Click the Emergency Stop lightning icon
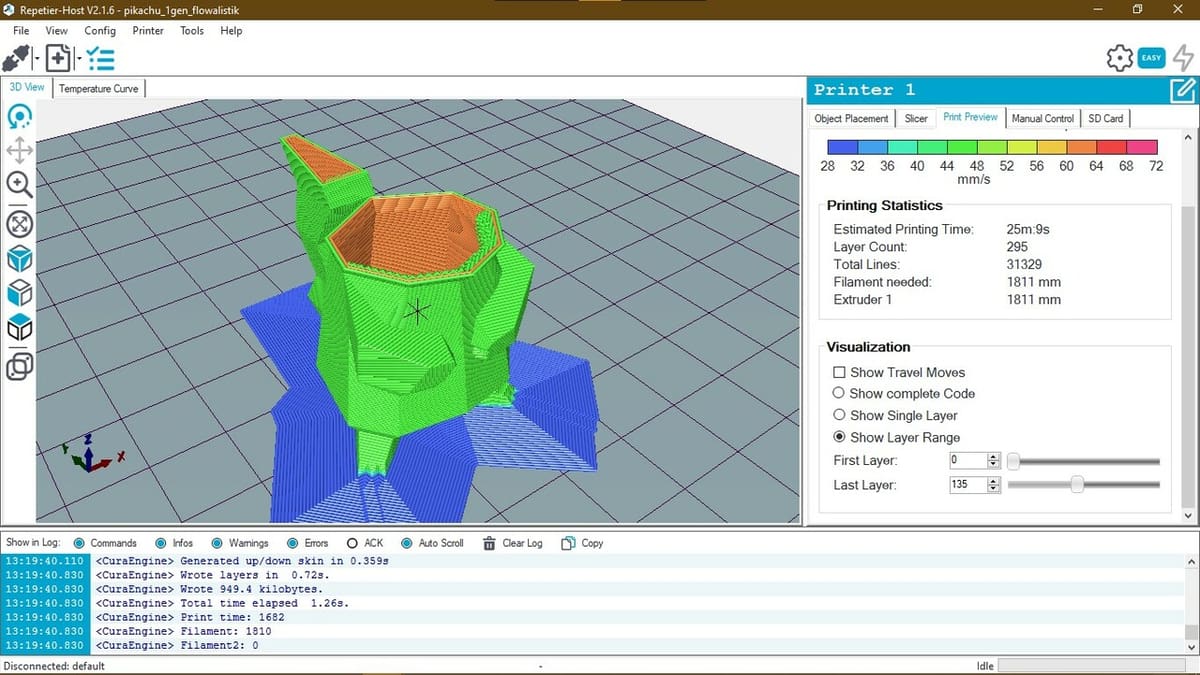Image resolution: width=1200 pixels, height=675 pixels. point(1182,58)
